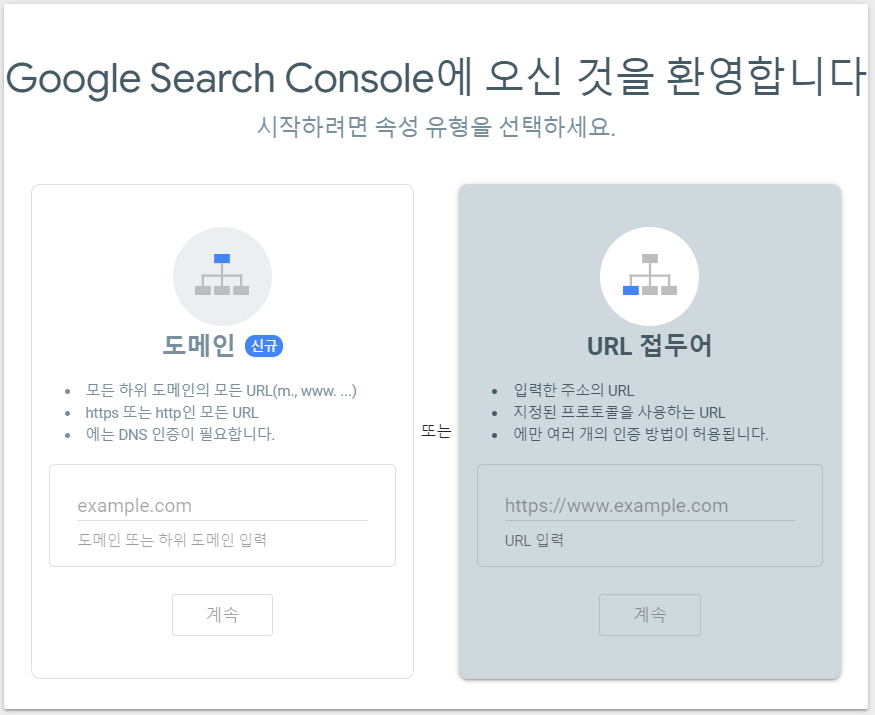
Task: Click text 'https 또는 http인 모든 URL'
Action: [x=172, y=412]
